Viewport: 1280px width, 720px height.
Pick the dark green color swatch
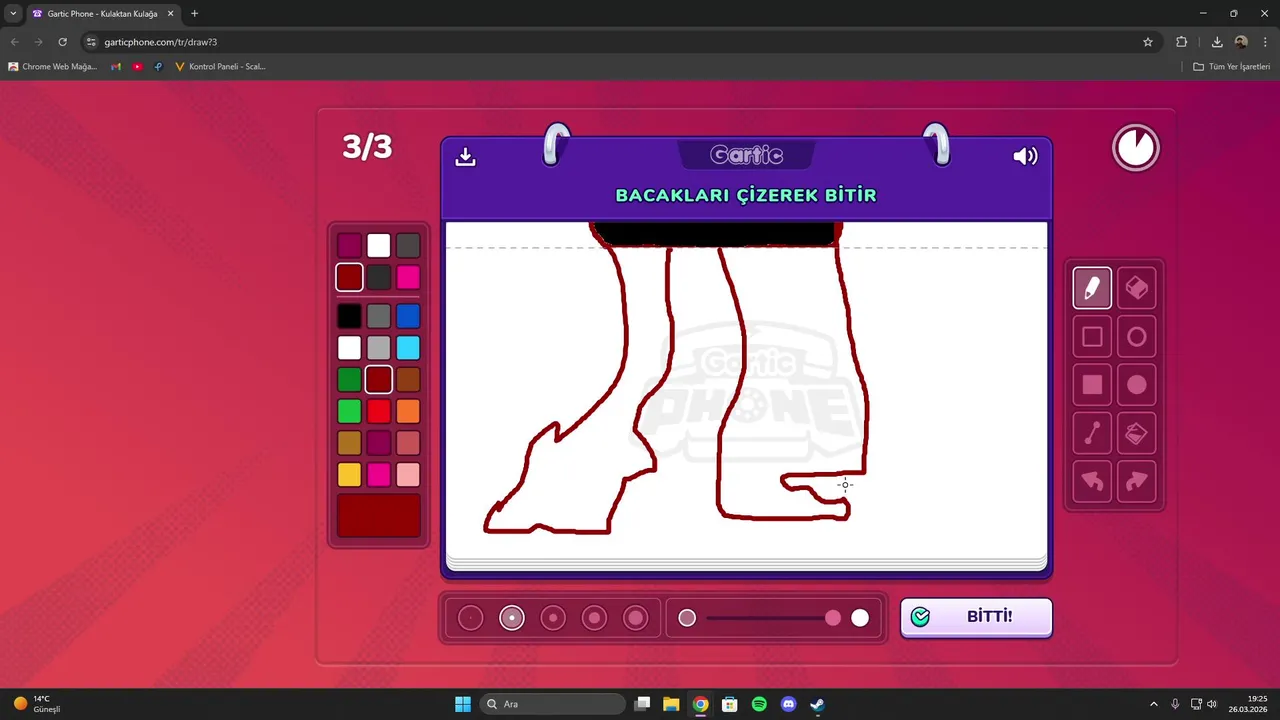[349, 380]
